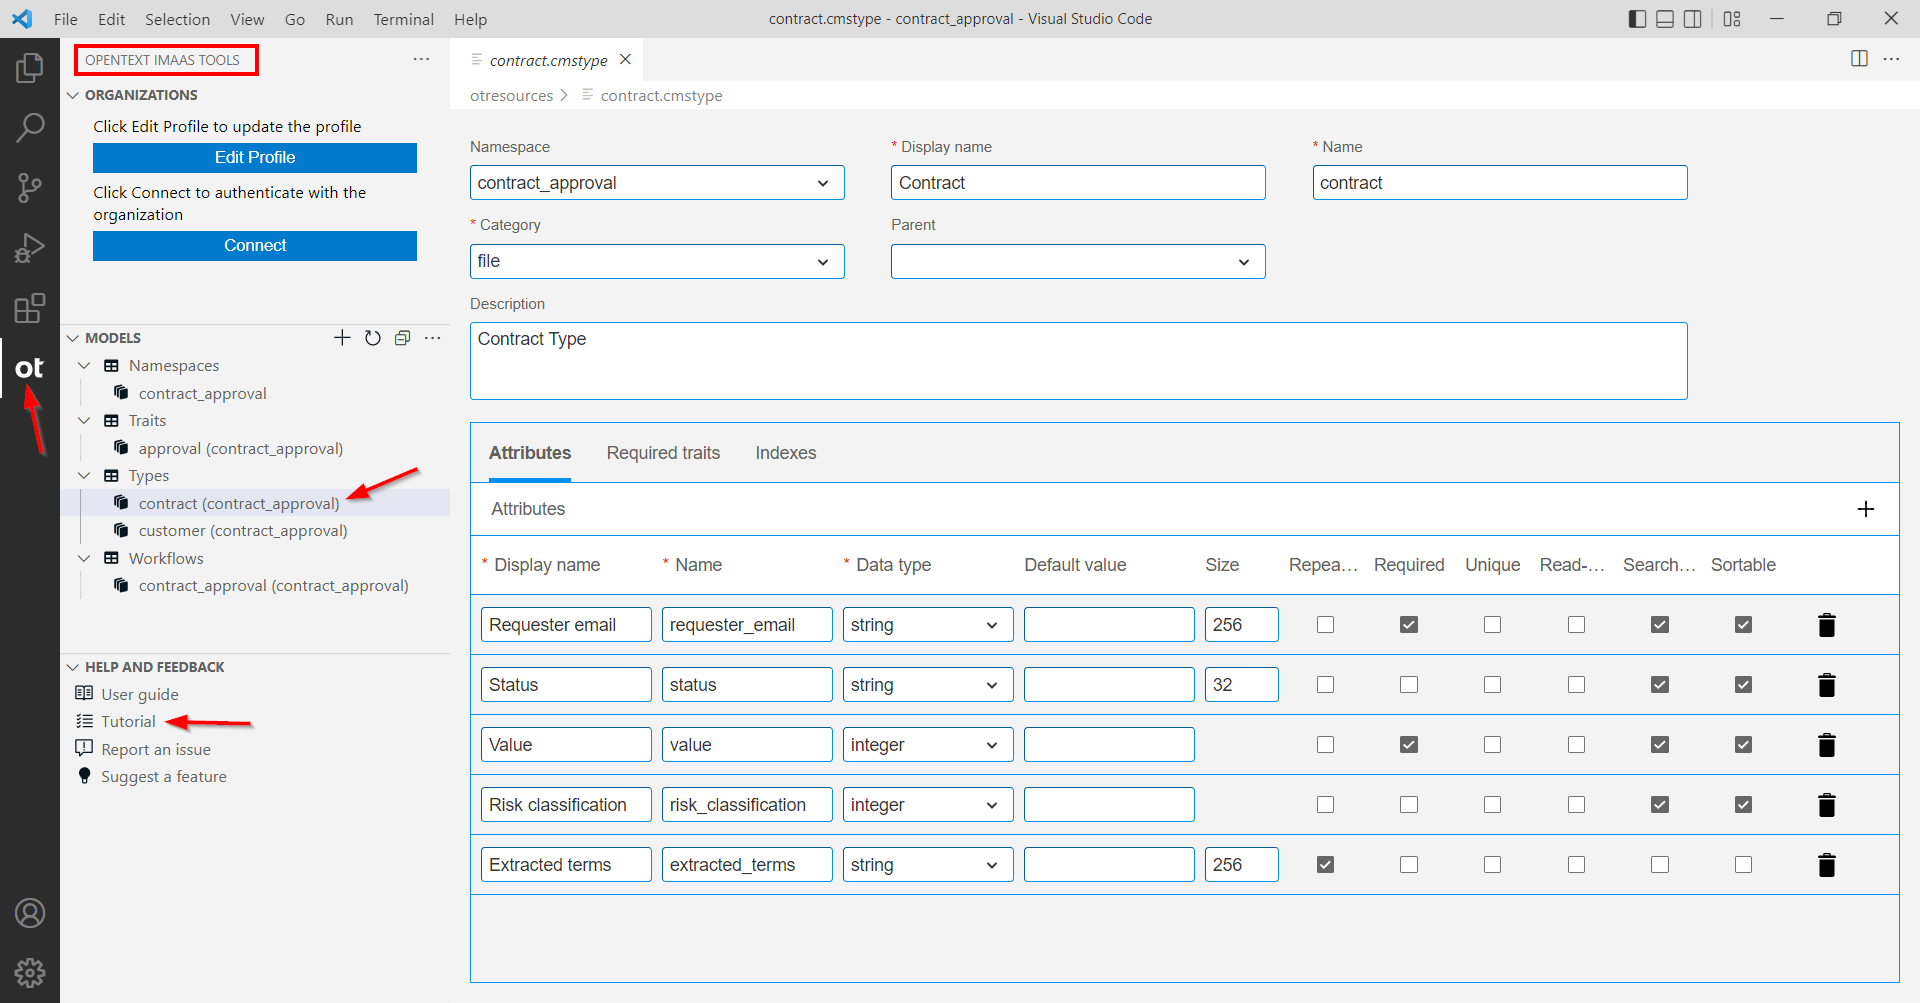Screen dimensions: 1920x1003
Task: Open the Source Control view
Action: tap(29, 187)
